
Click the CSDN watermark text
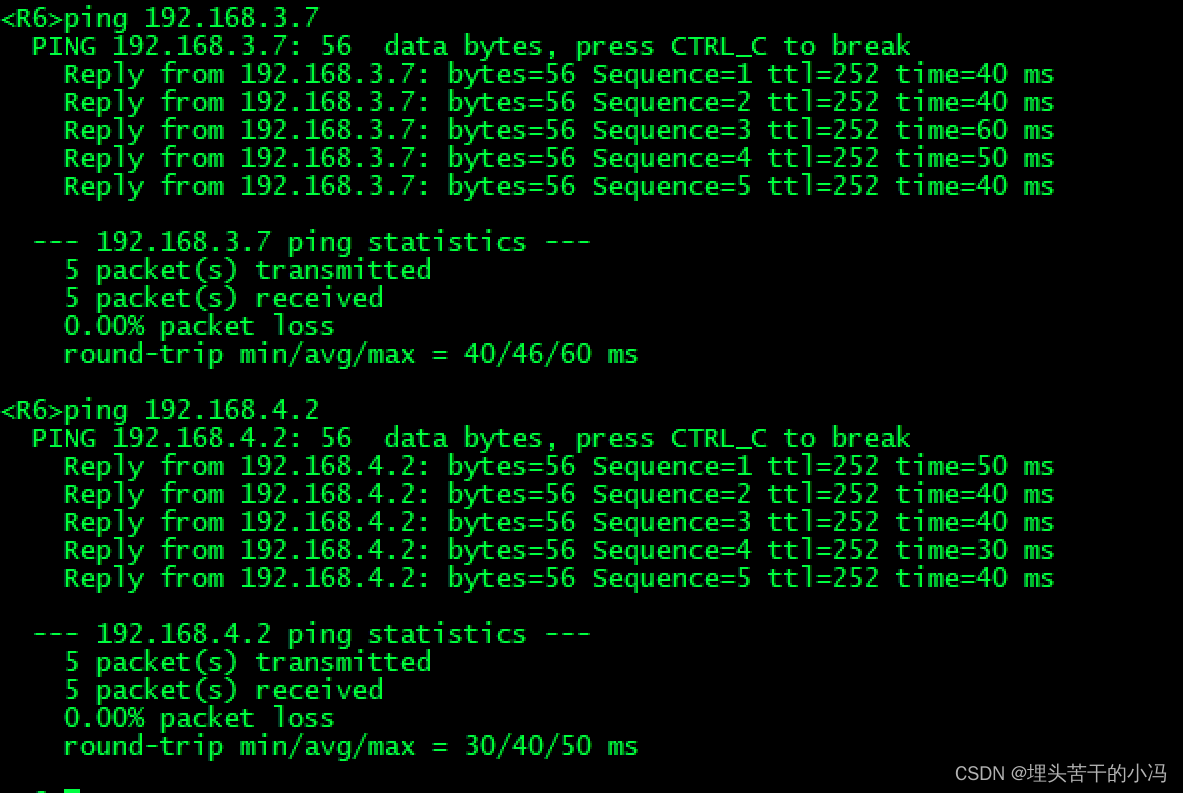[1061, 773]
